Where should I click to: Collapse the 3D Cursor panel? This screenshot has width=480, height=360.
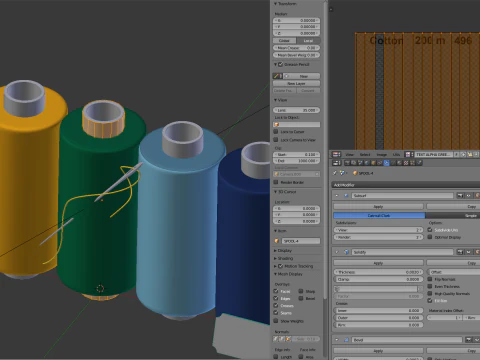pyautogui.click(x=275, y=192)
